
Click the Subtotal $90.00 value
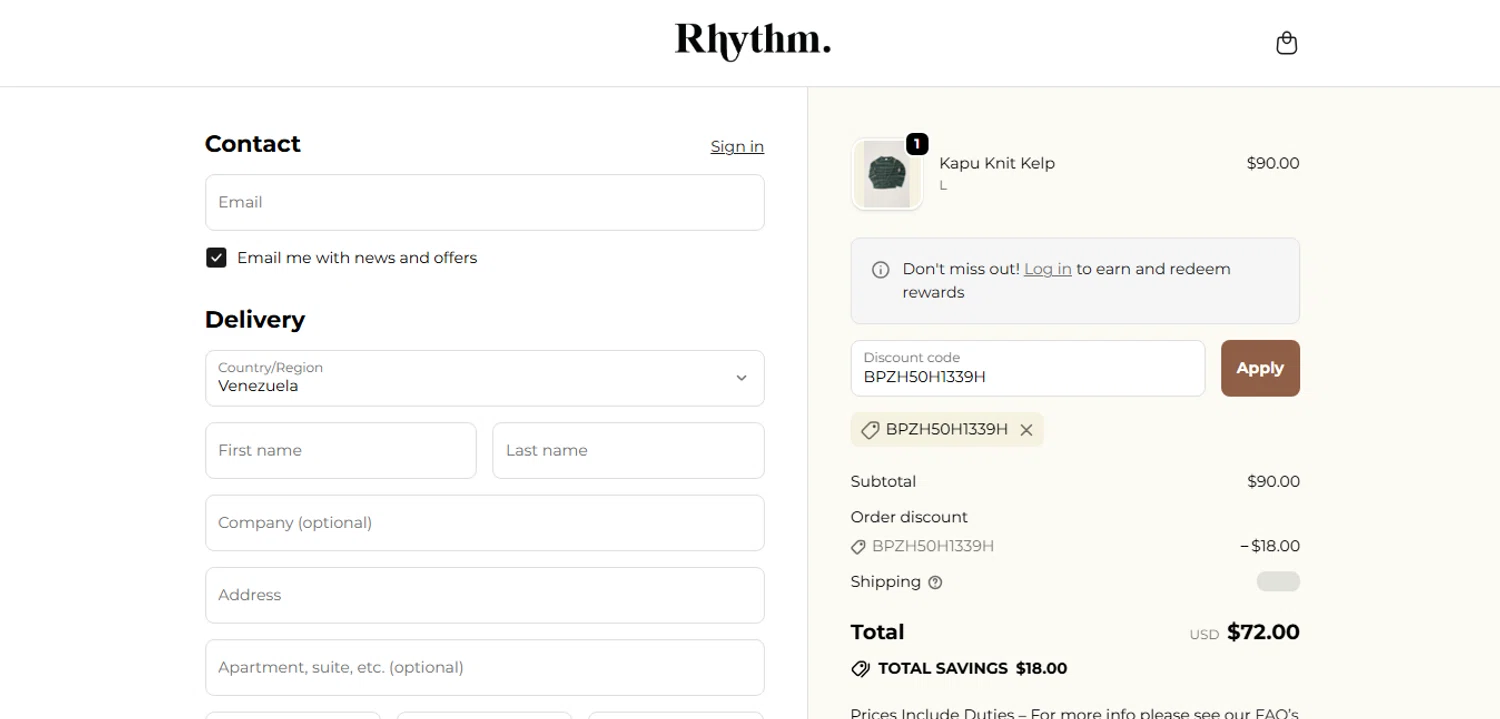pos(1273,481)
